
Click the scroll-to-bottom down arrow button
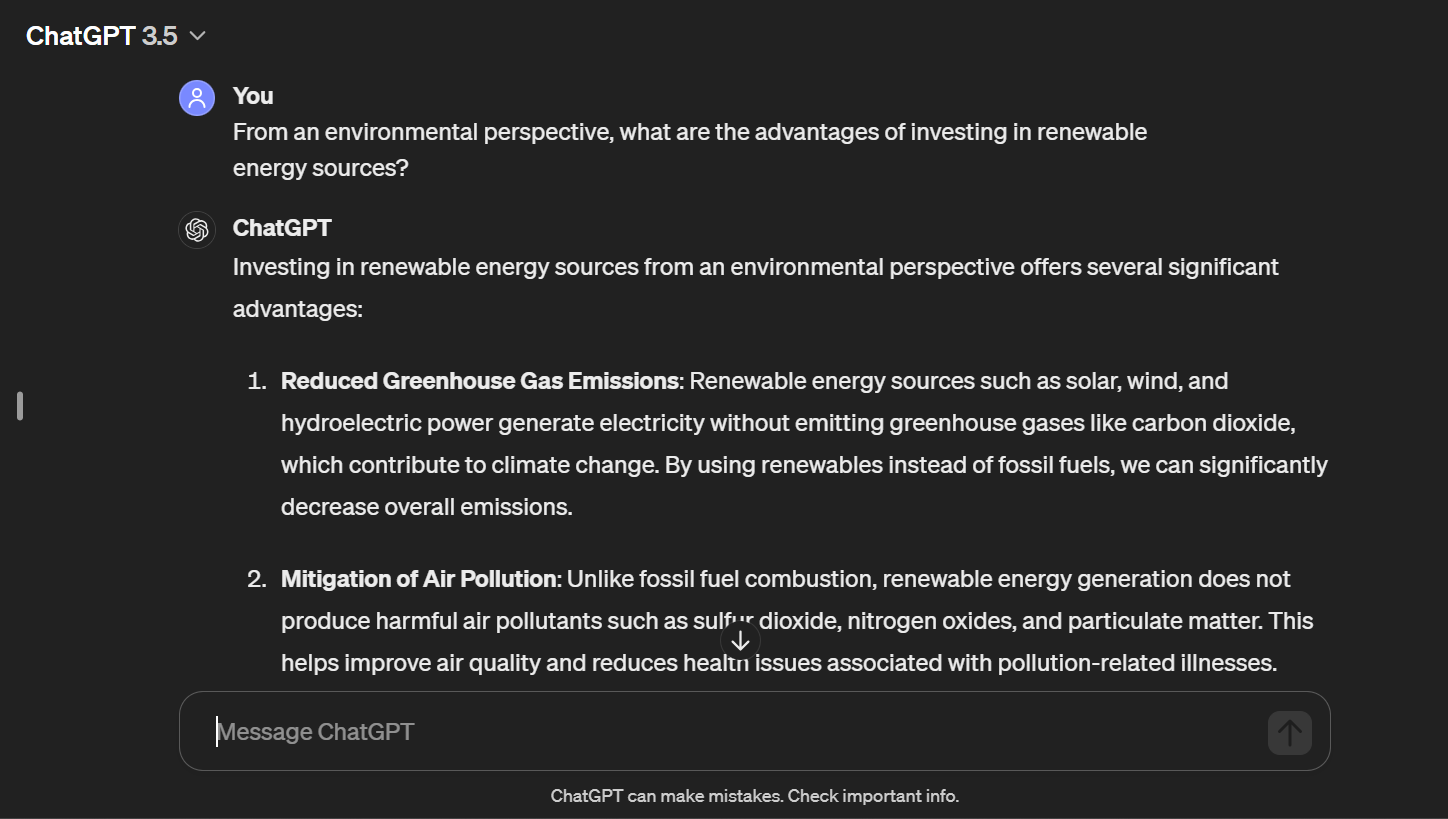(740, 640)
